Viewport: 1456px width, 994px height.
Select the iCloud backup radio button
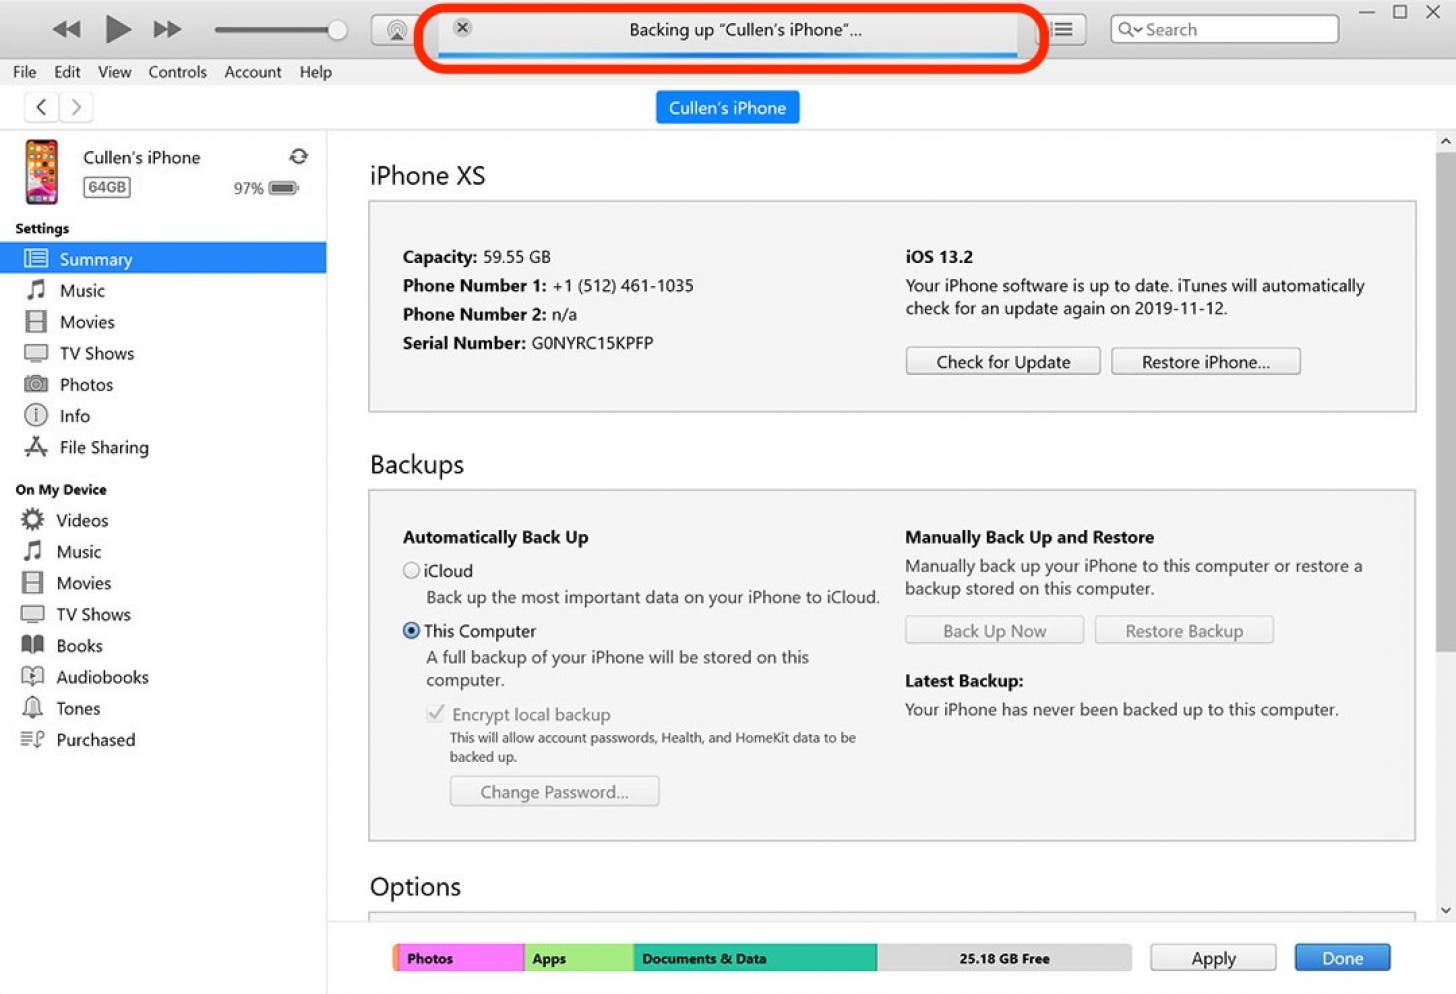[411, 571]
